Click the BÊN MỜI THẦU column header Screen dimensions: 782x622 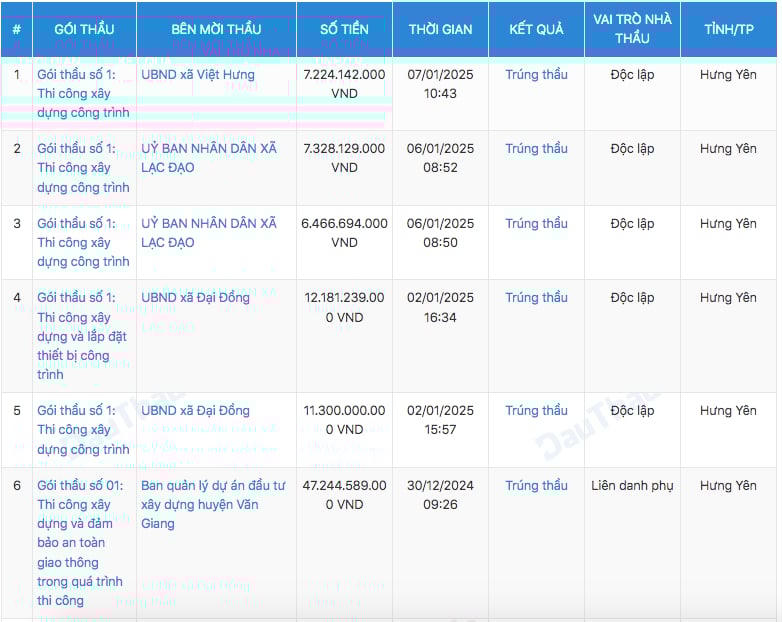pyautogui.click(x=216, y=29)
